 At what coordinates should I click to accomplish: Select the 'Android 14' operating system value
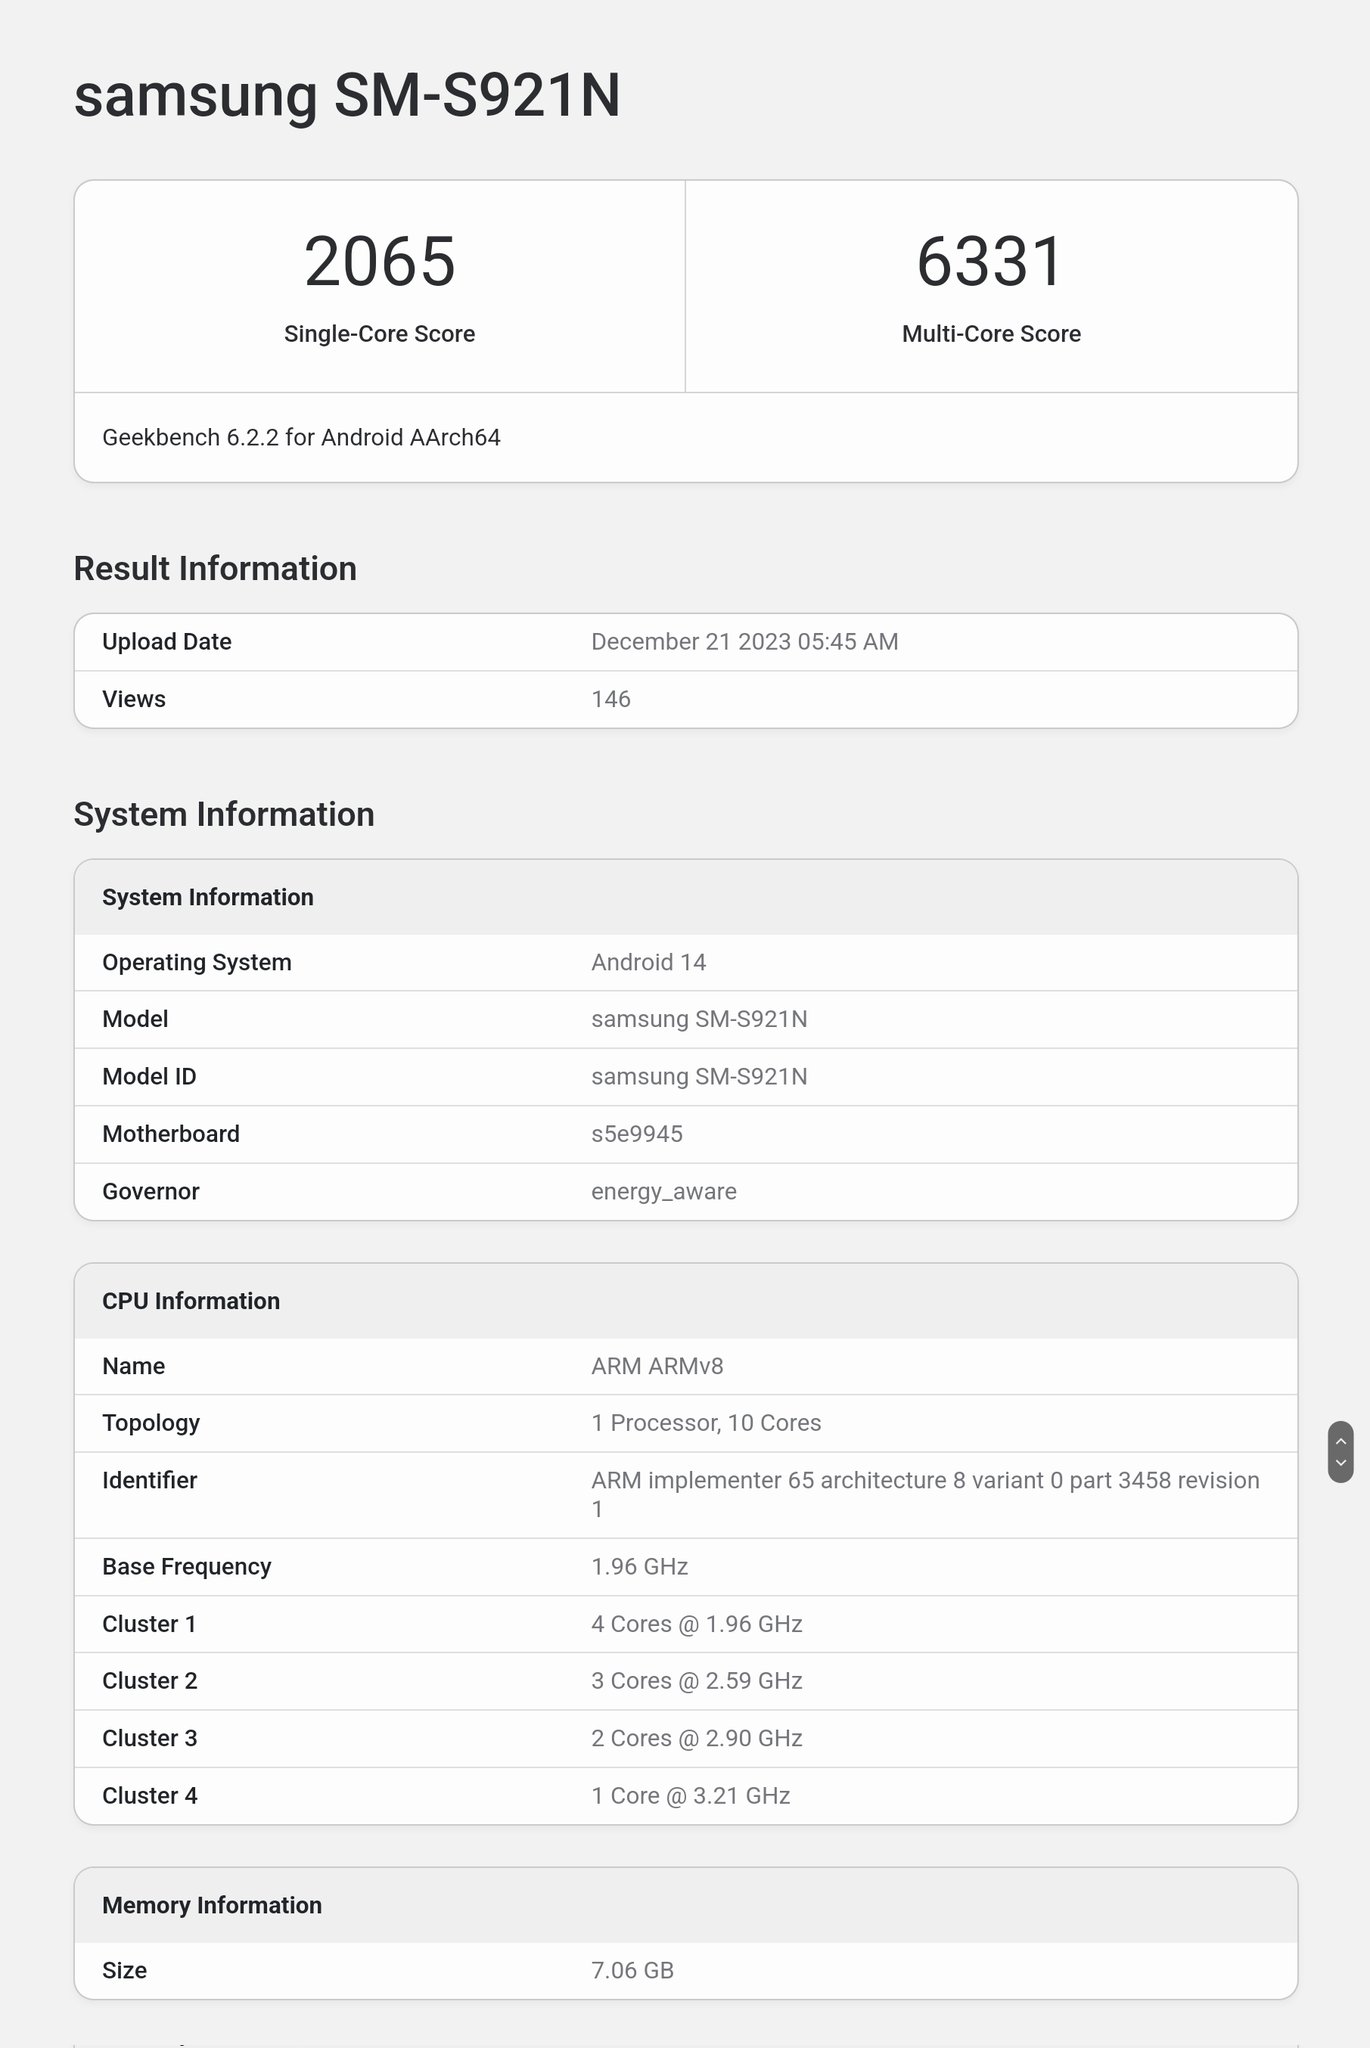(649, 962)
